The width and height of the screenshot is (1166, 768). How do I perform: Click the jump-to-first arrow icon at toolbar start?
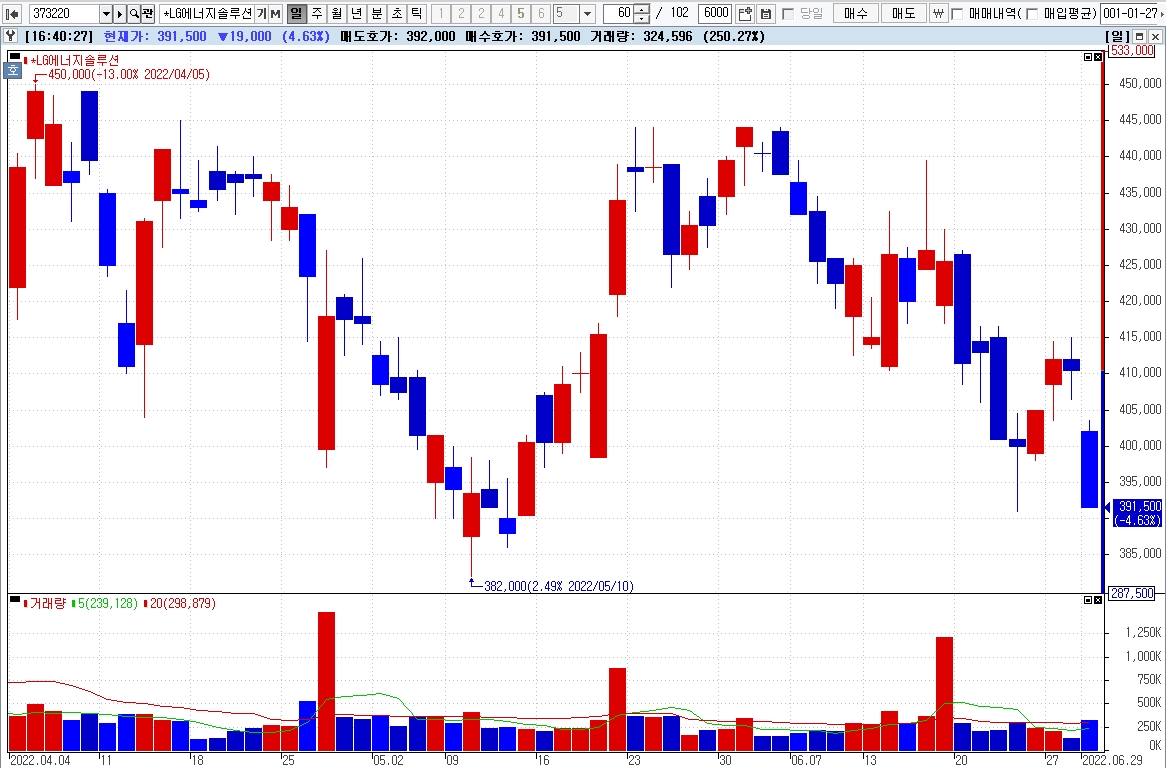(x=12, y=13)
